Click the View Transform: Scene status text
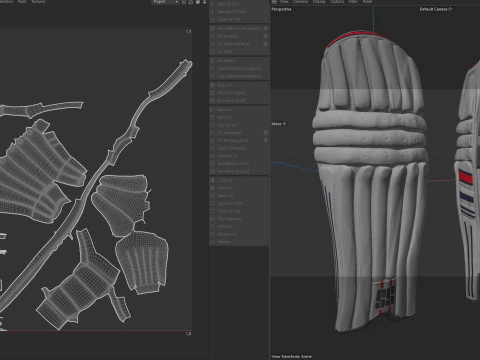The image size is (480, 360). tap(292, 356)
